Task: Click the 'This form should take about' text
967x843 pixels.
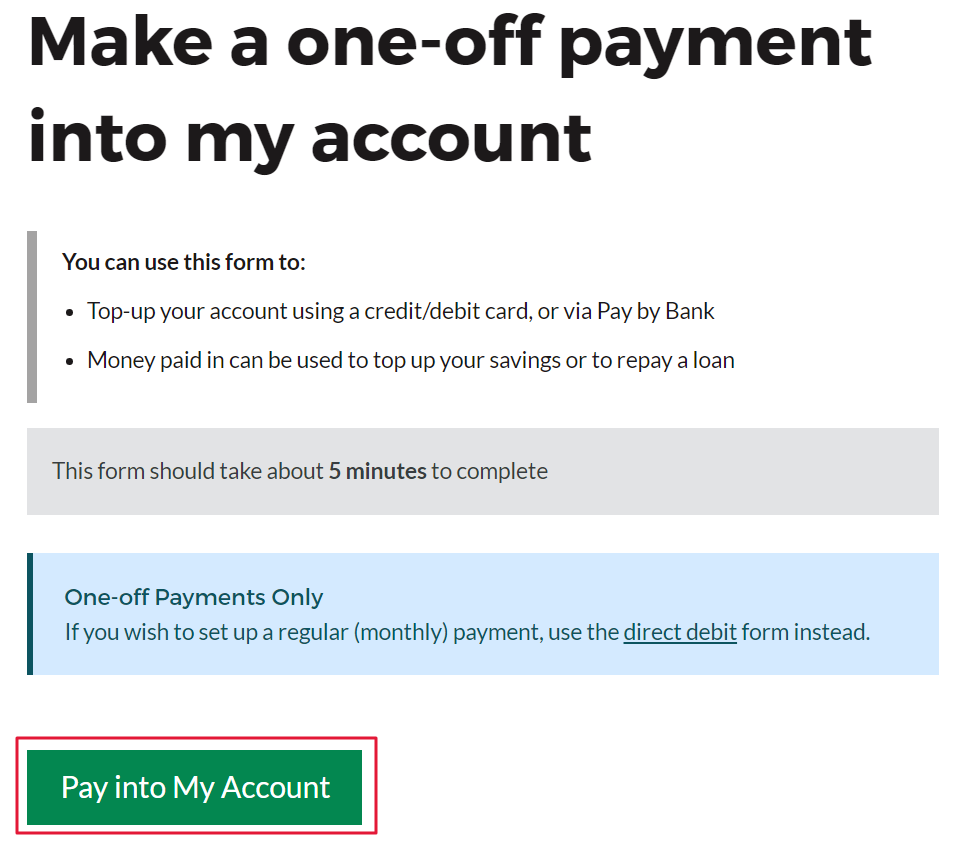Action: point(188,471)
